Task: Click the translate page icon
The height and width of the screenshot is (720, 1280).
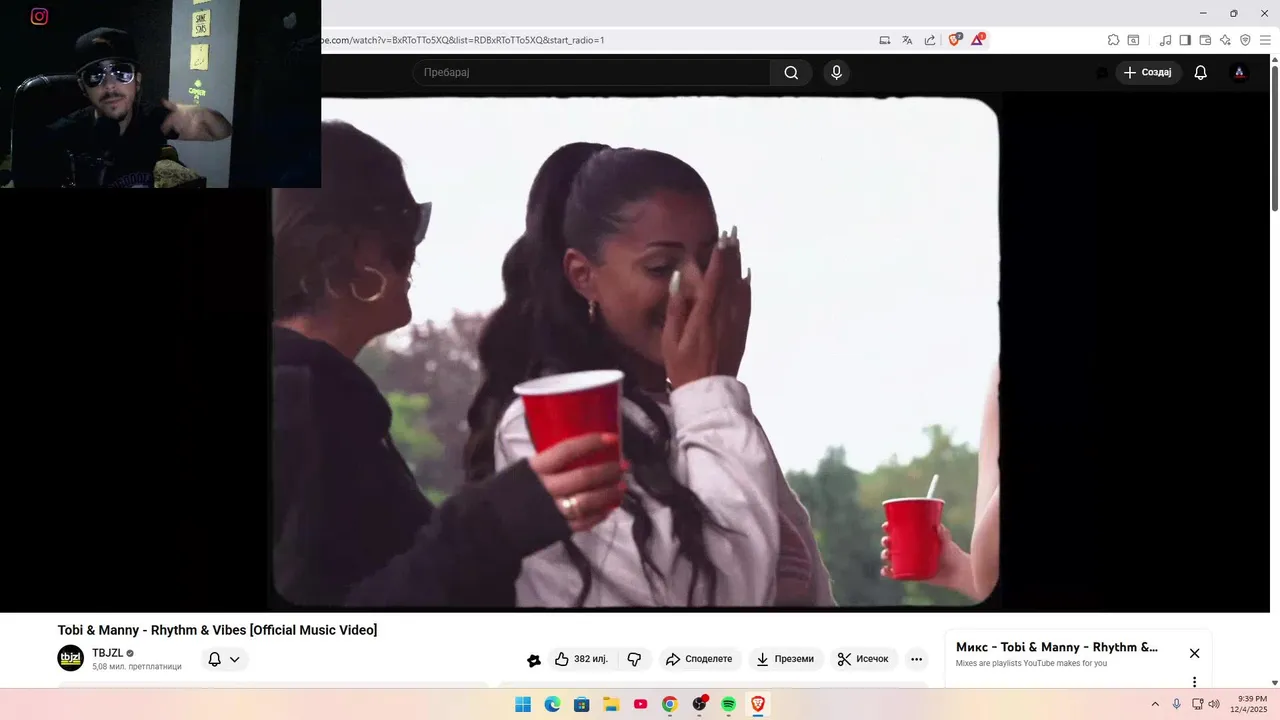Action: point(907,40)
